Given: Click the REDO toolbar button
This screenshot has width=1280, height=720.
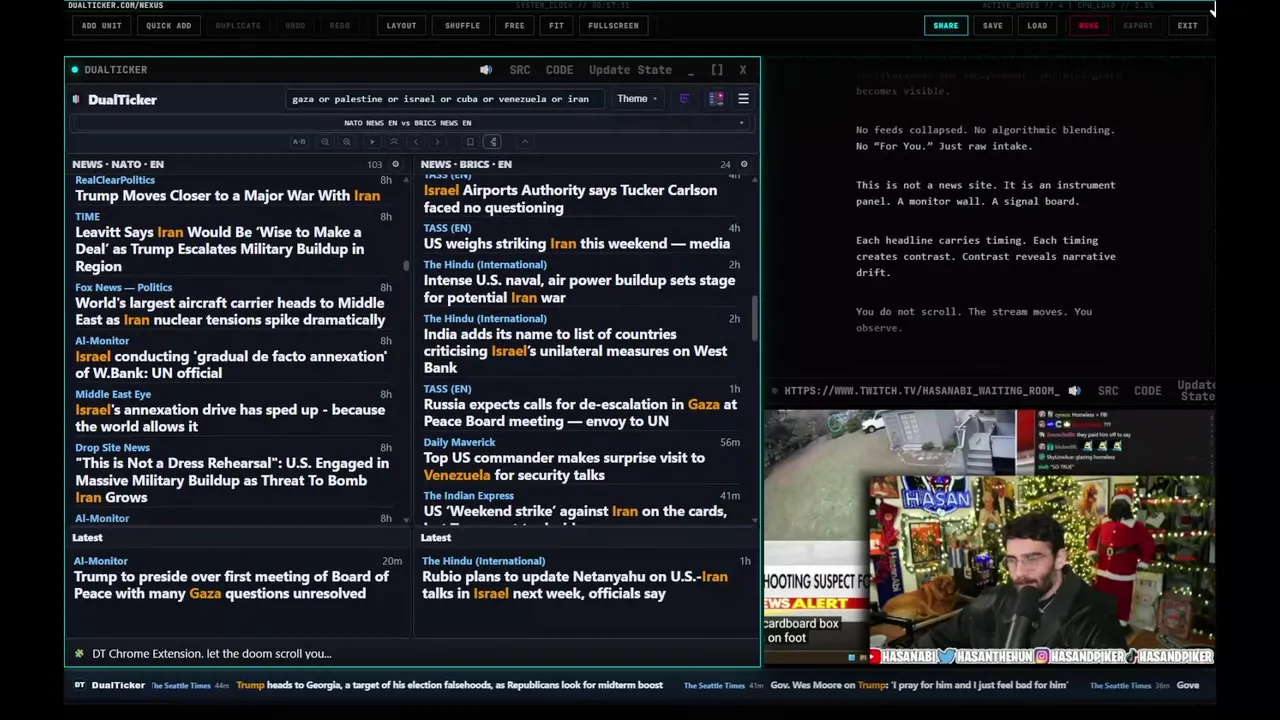Looking at the screenshot, I should 340,26.
